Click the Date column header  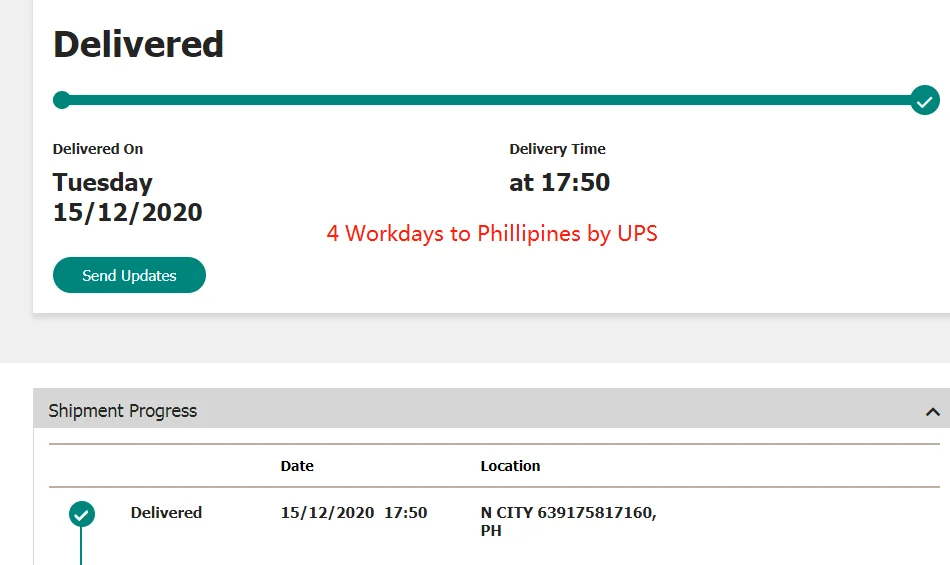(297, 466)
